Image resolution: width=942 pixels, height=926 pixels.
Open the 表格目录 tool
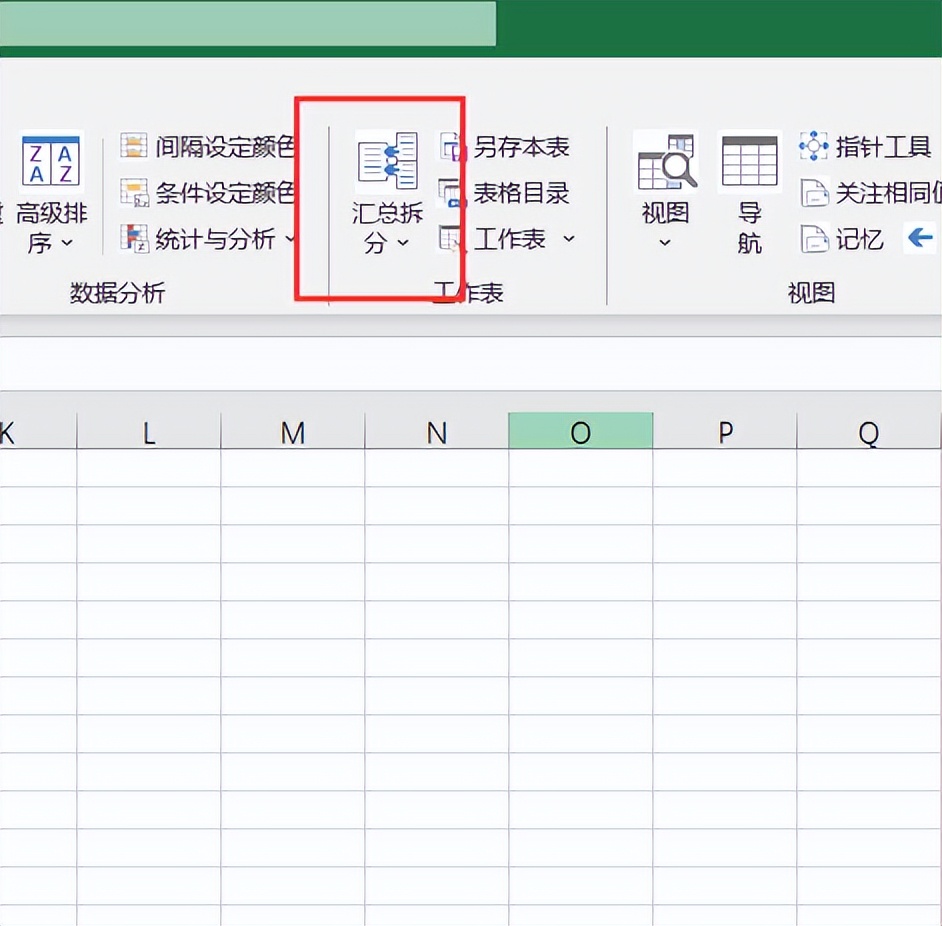point(512,195)
